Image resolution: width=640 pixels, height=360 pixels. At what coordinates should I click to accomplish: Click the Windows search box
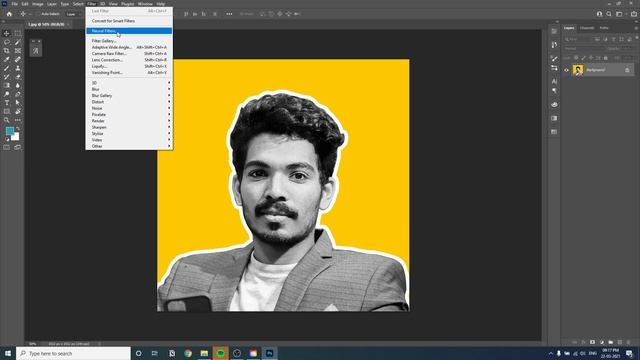[x=73, y=353]
